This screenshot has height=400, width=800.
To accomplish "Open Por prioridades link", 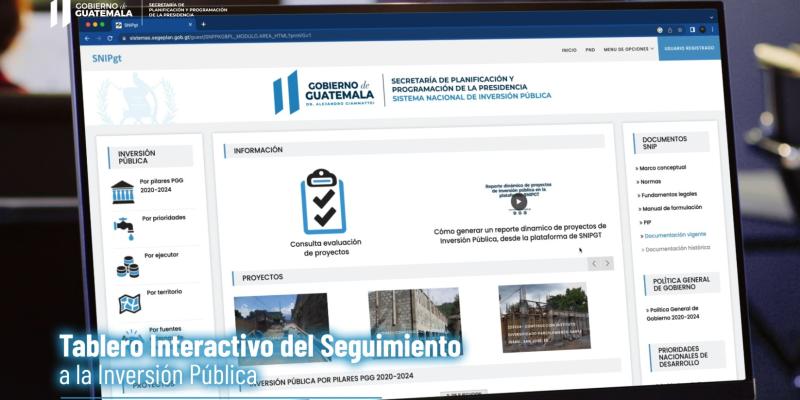I will pos(163,218).
